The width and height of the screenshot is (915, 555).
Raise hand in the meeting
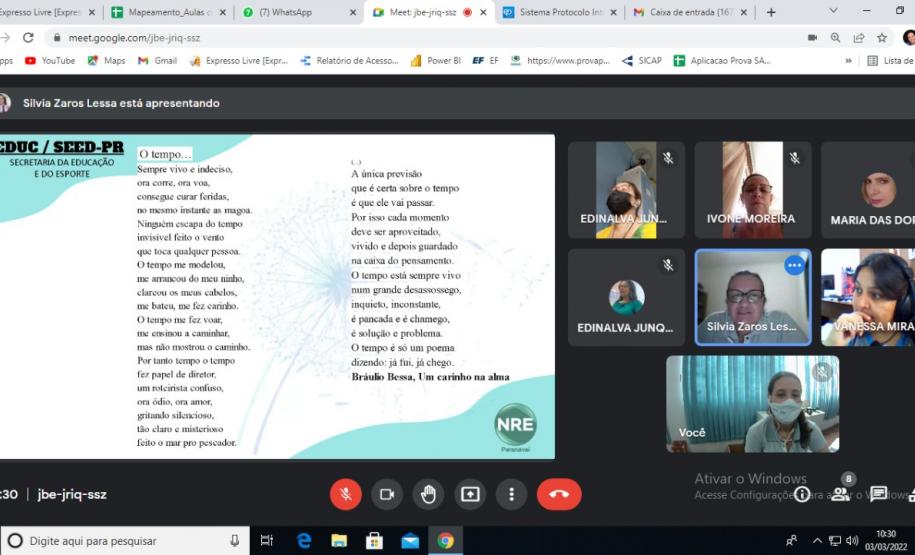tap(428, 494)
